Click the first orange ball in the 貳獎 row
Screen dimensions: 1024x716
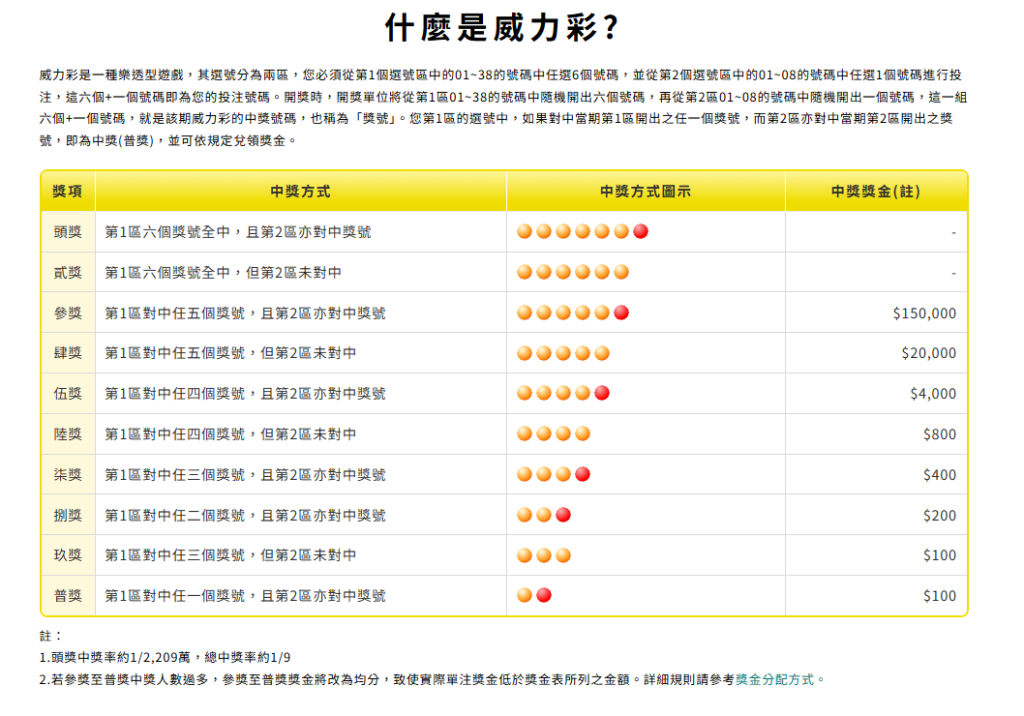pyautogui.click(x=524, y=272)
